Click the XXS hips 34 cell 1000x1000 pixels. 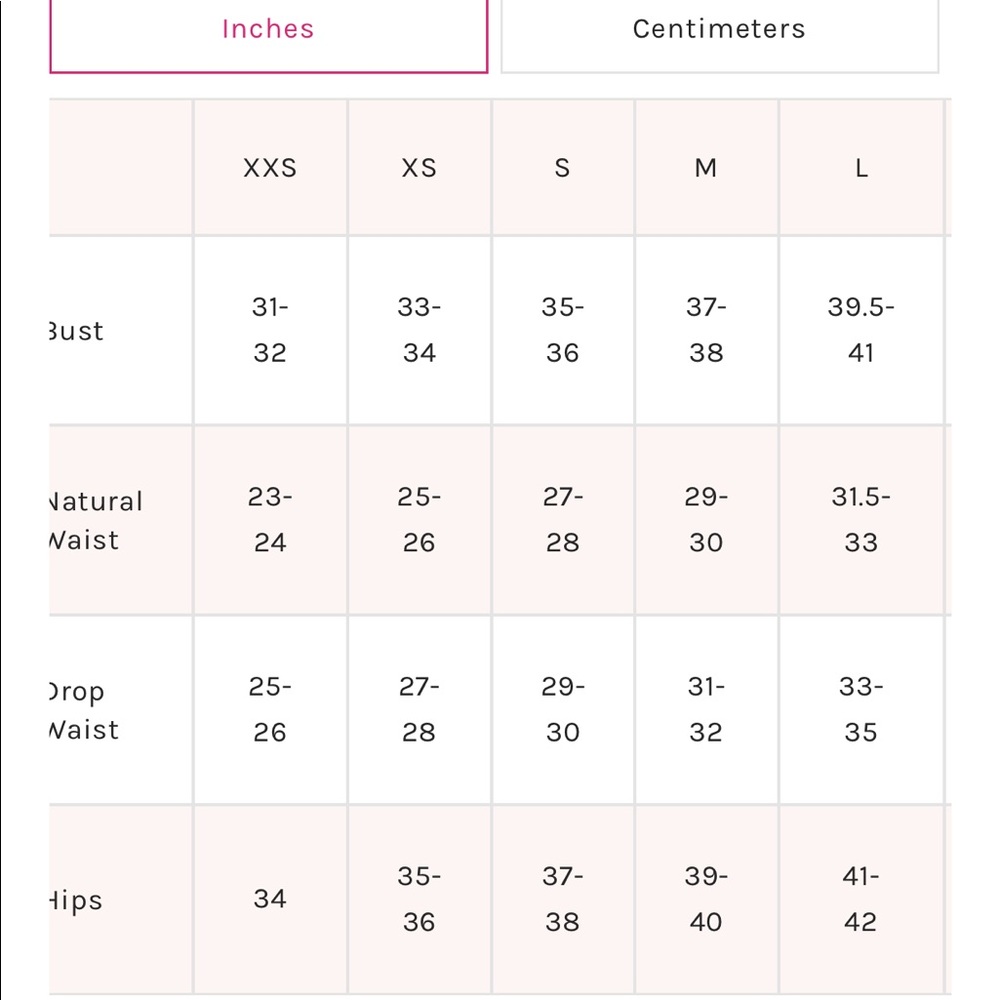(270, 899)
